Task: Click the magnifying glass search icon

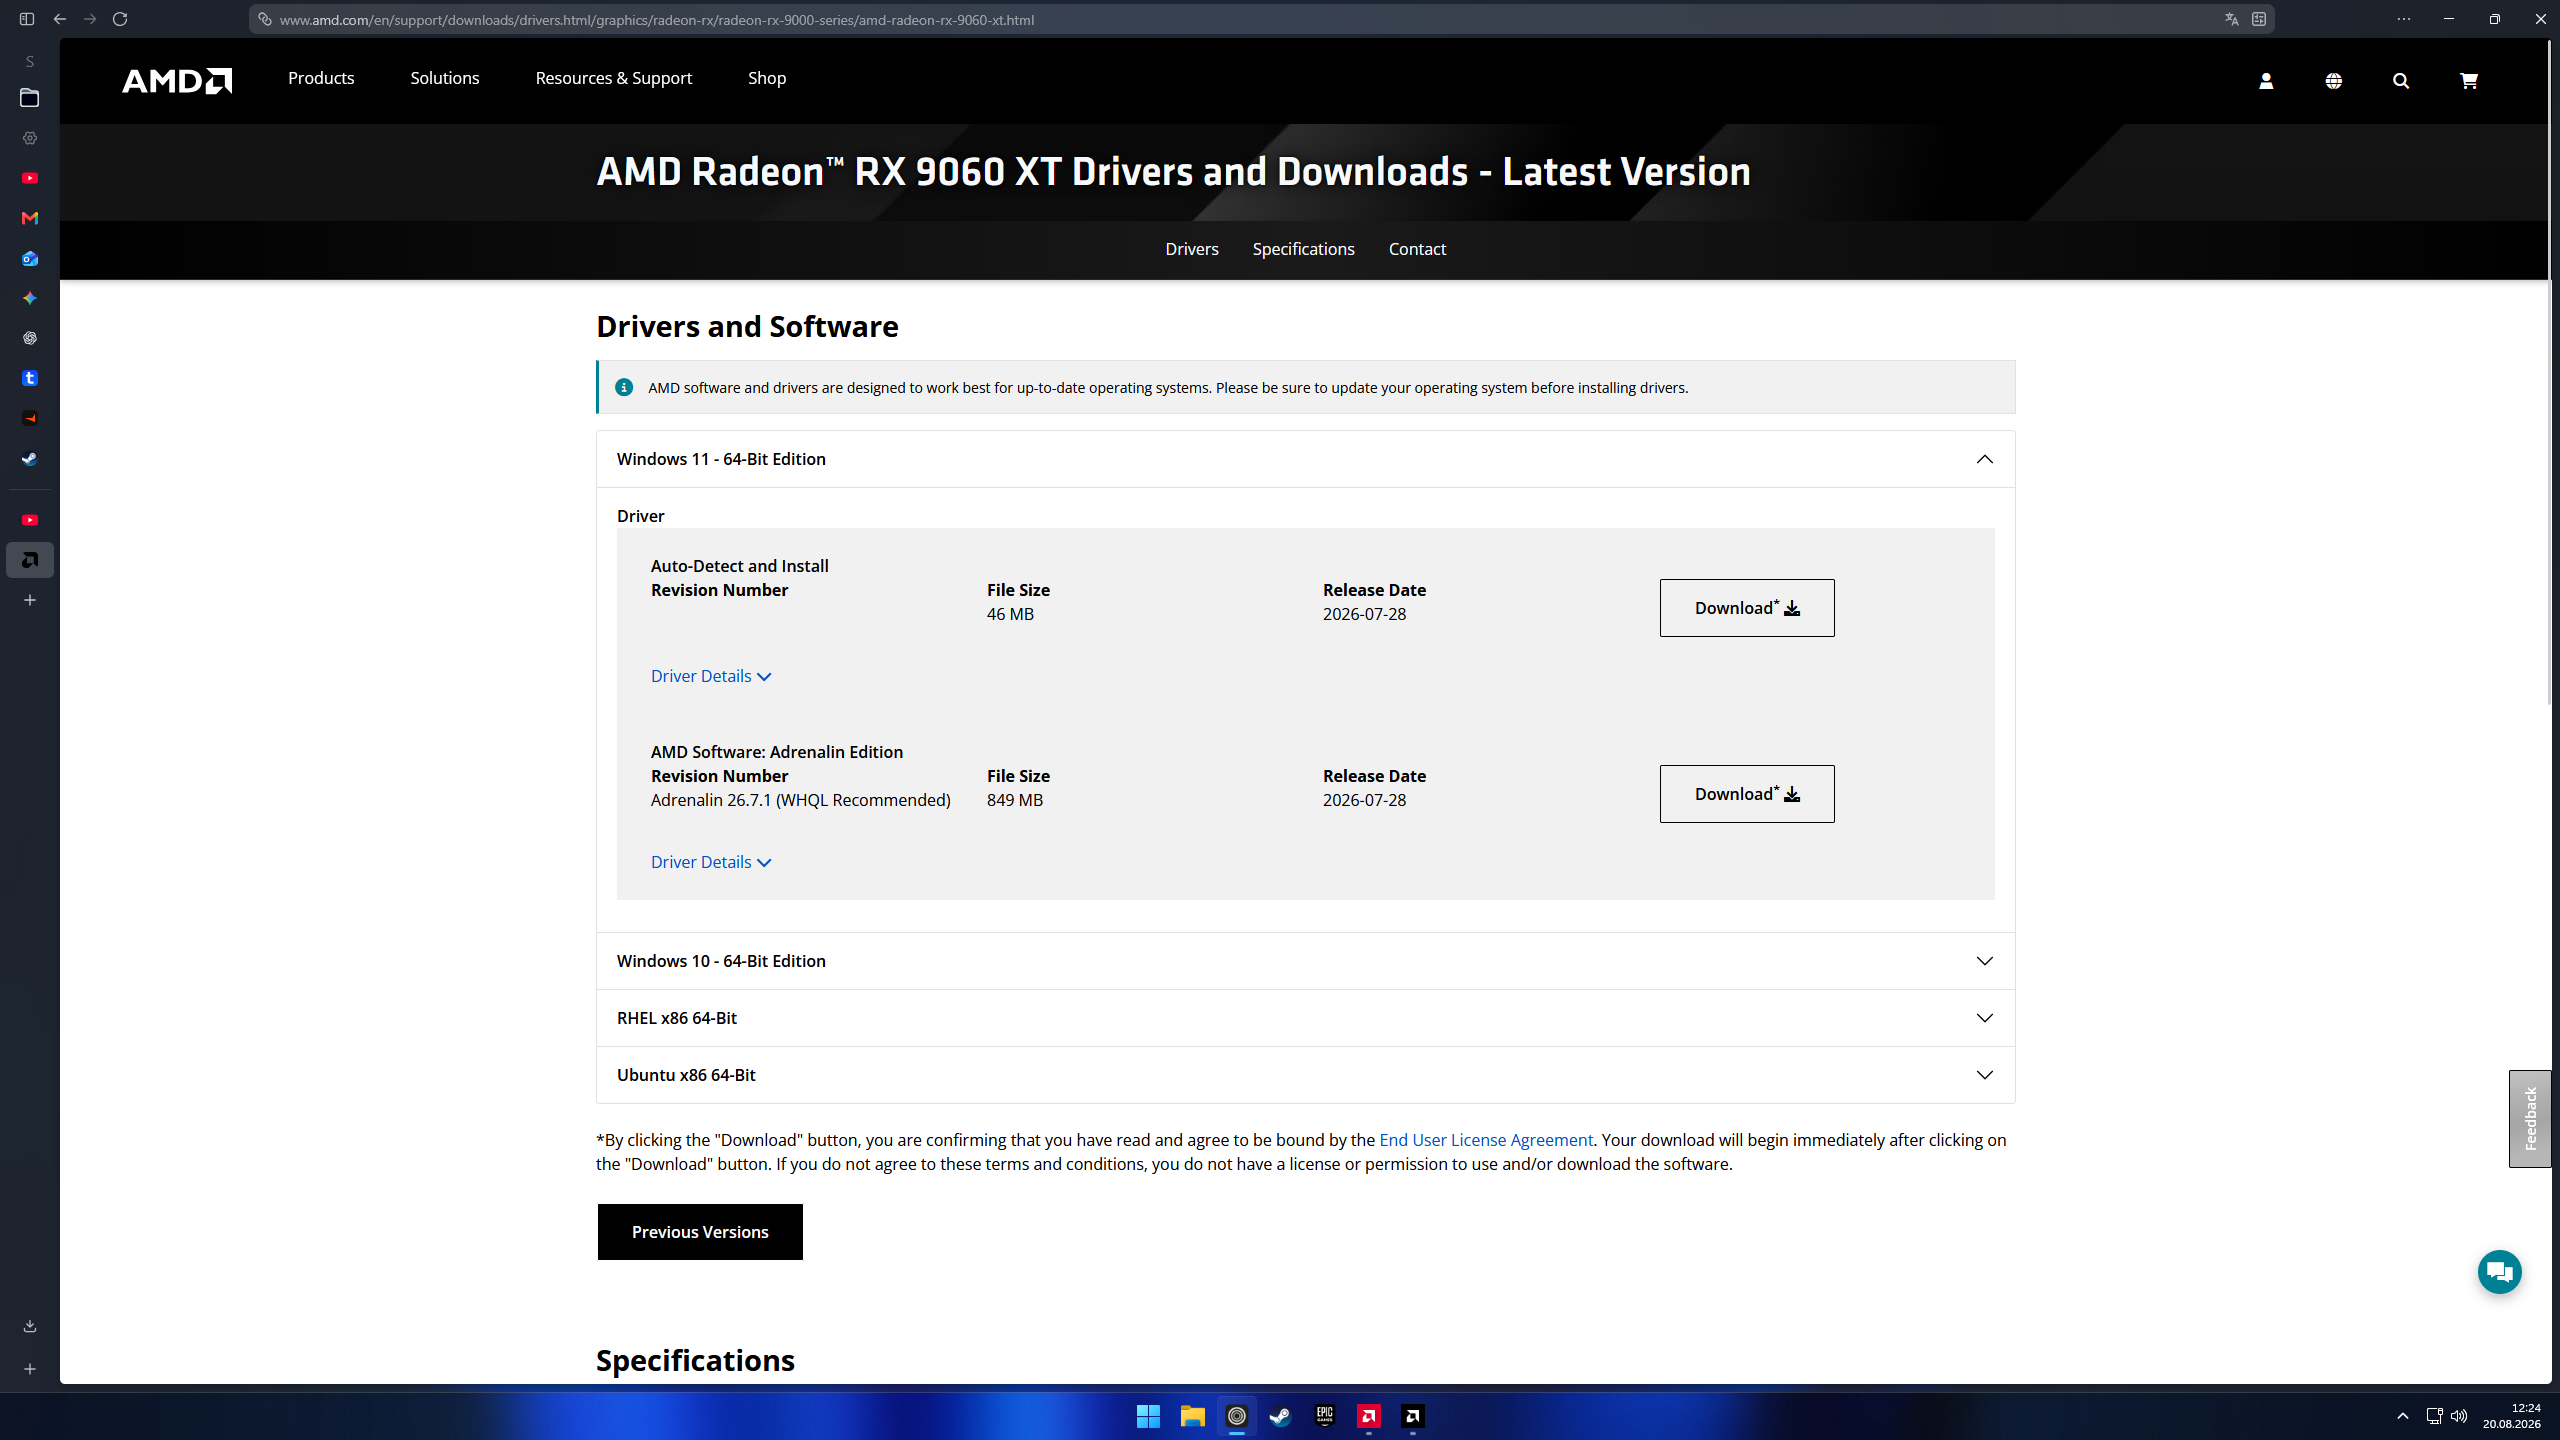Action: [x=2401, y=81]
